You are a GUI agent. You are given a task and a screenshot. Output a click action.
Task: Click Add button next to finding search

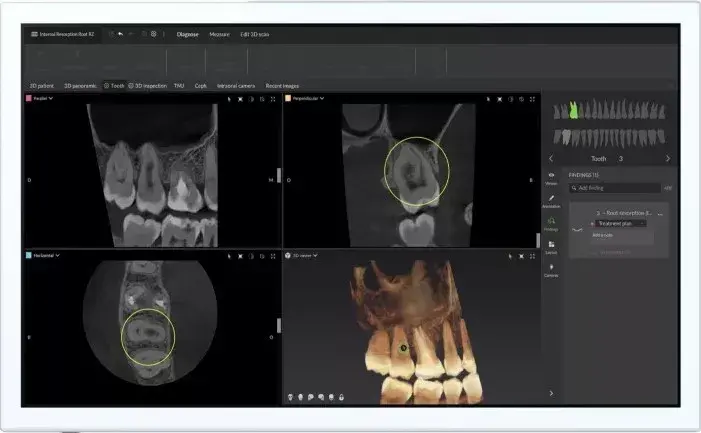(x=668, y=188)
